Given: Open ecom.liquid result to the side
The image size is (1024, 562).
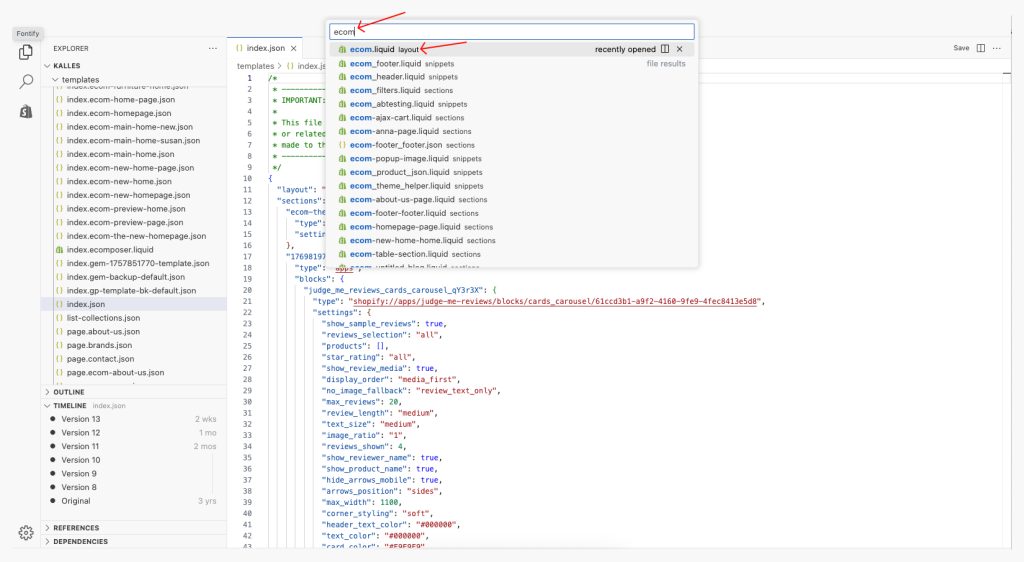Looking at the screenshot, I should [665, 49].
